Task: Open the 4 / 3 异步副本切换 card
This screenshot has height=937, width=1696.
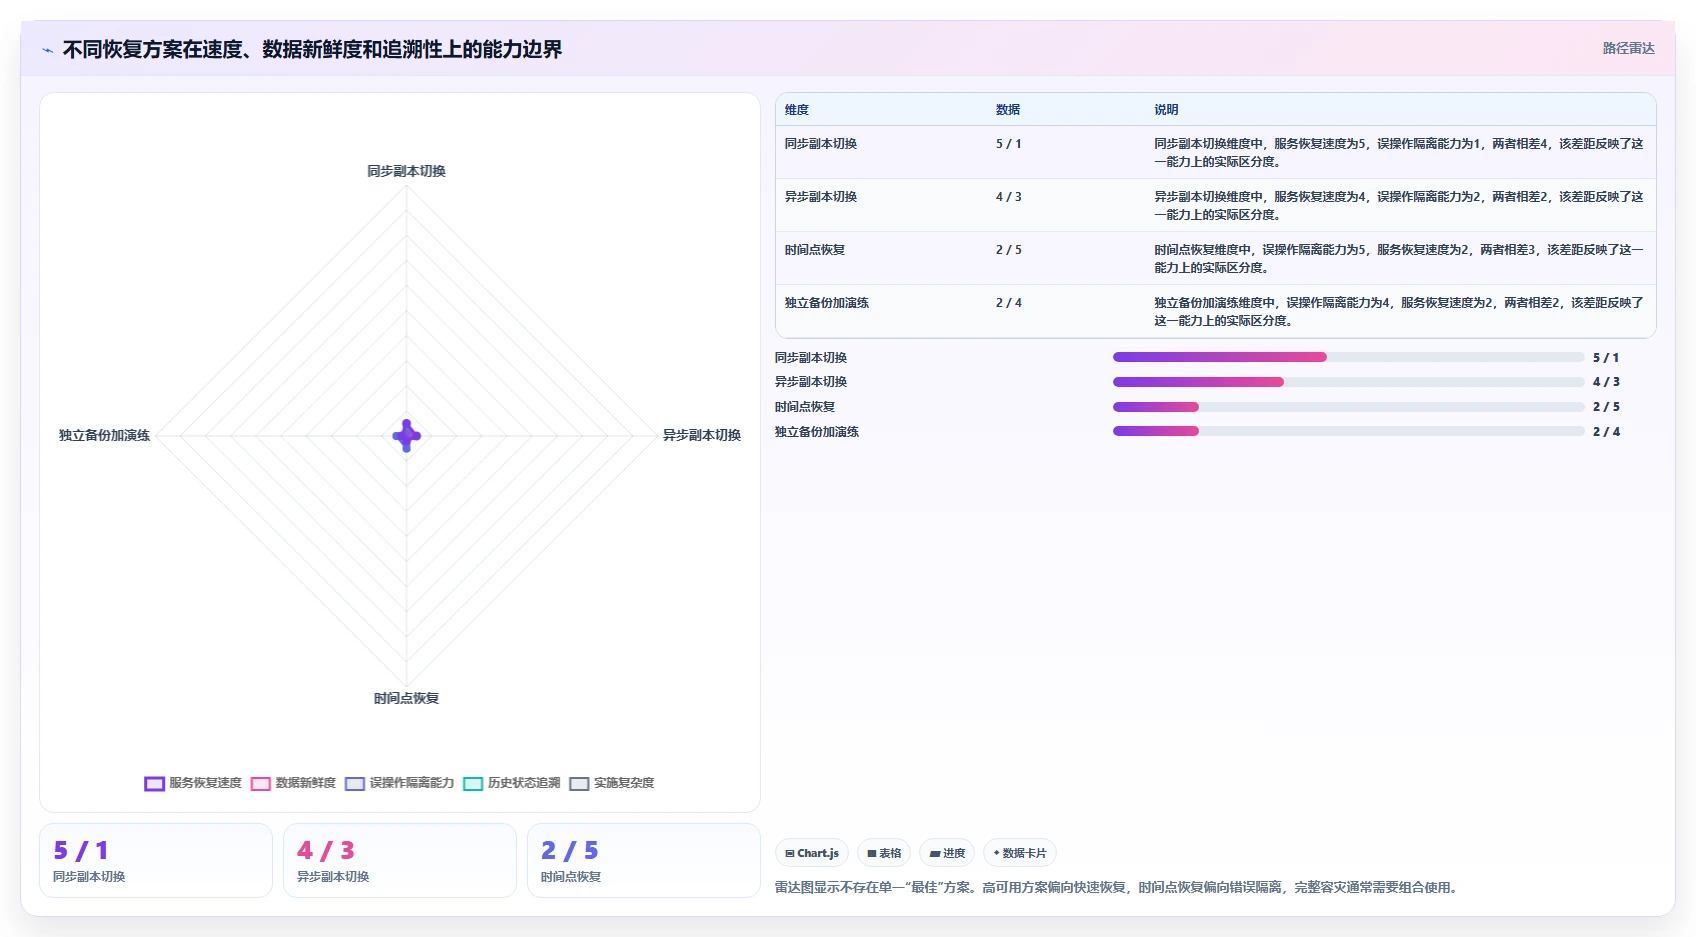Action: 400,861
